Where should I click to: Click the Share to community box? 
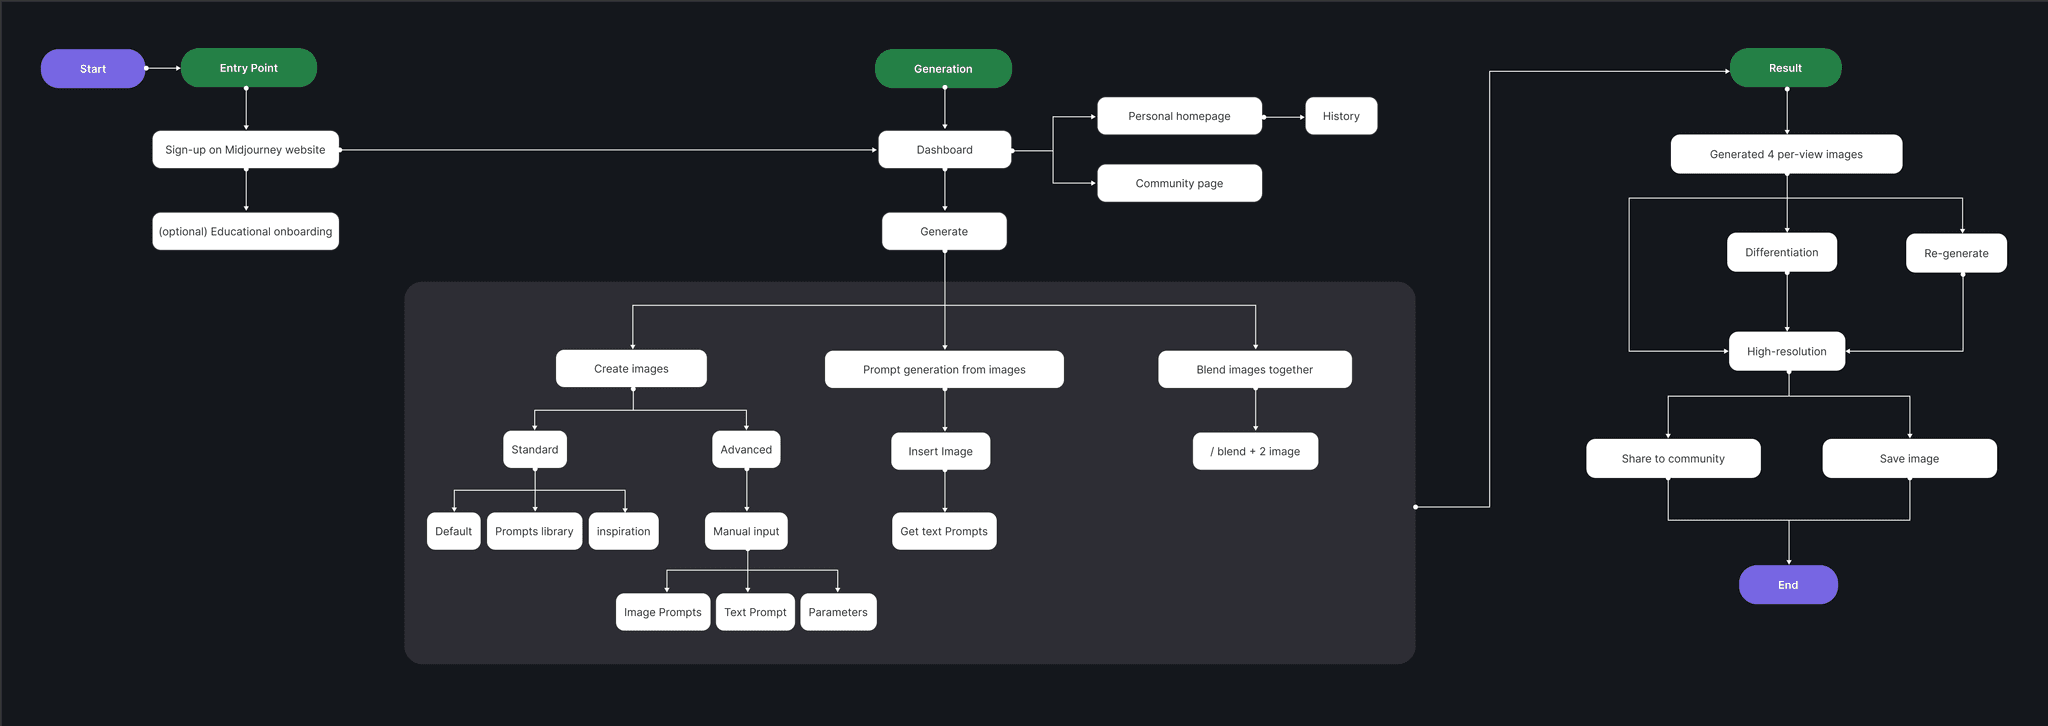click(x=1673, y=459)
